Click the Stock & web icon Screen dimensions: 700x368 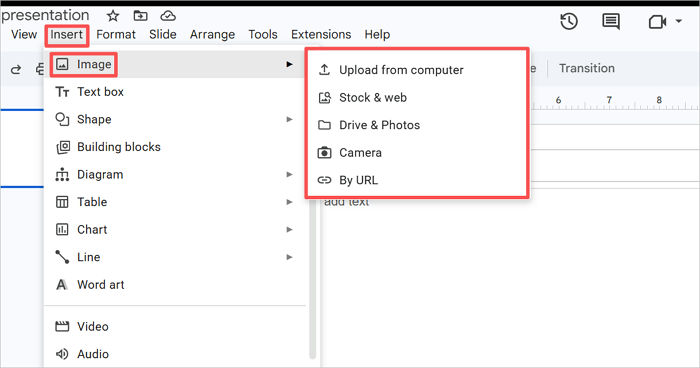pos(325,97)
